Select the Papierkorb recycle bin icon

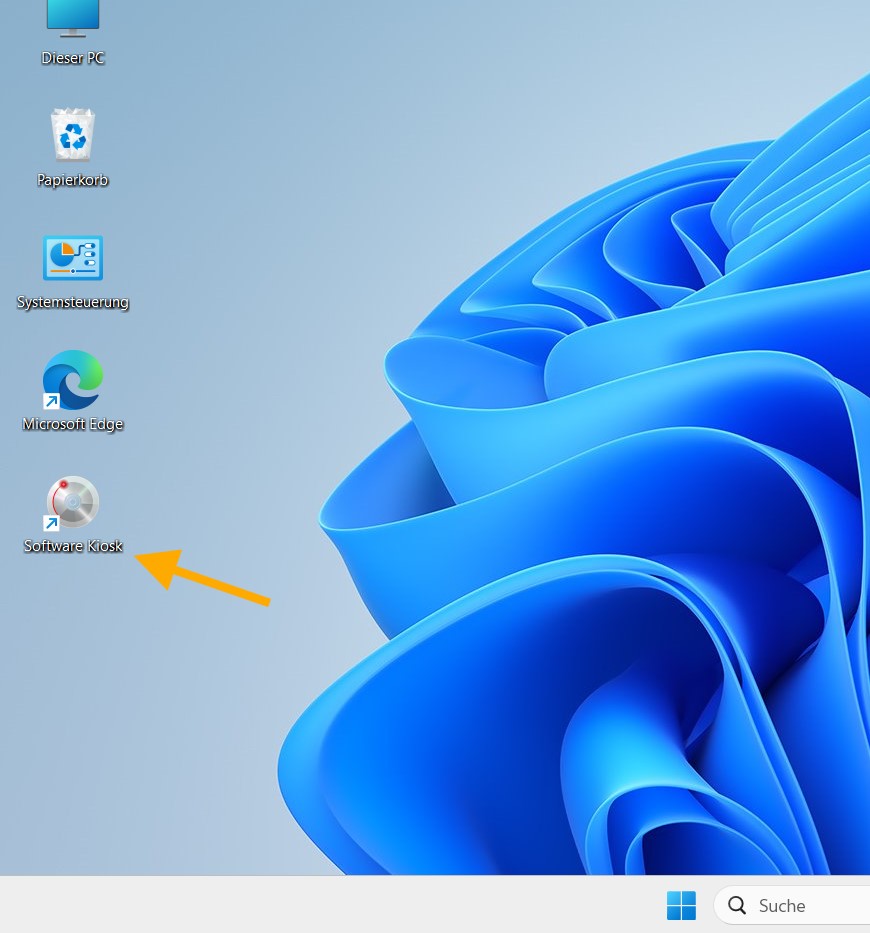[x=73, y=135]
